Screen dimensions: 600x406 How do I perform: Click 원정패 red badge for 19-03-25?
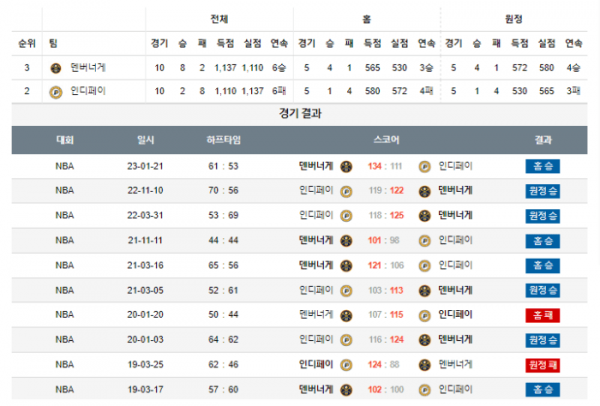coord(543,365)
